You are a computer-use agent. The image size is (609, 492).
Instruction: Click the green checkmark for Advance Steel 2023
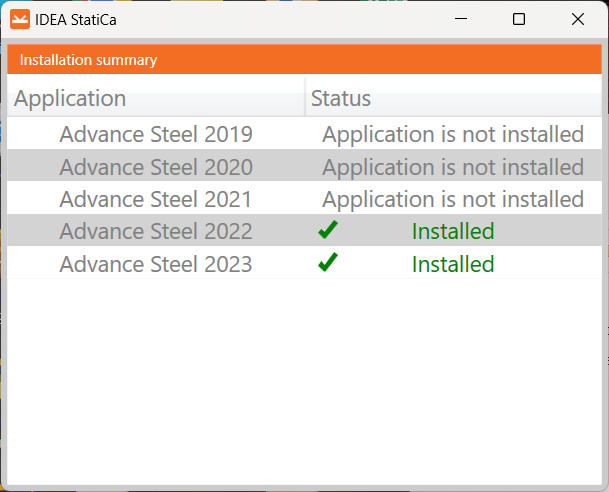(x=328, y=264)
